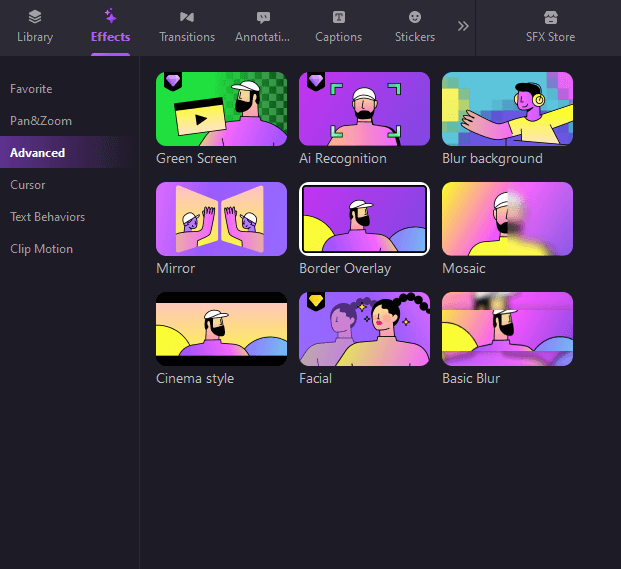The height and width of the screenshot is (569, 621).
Task: Click the Mirror label text
Action: pos(175,268)
